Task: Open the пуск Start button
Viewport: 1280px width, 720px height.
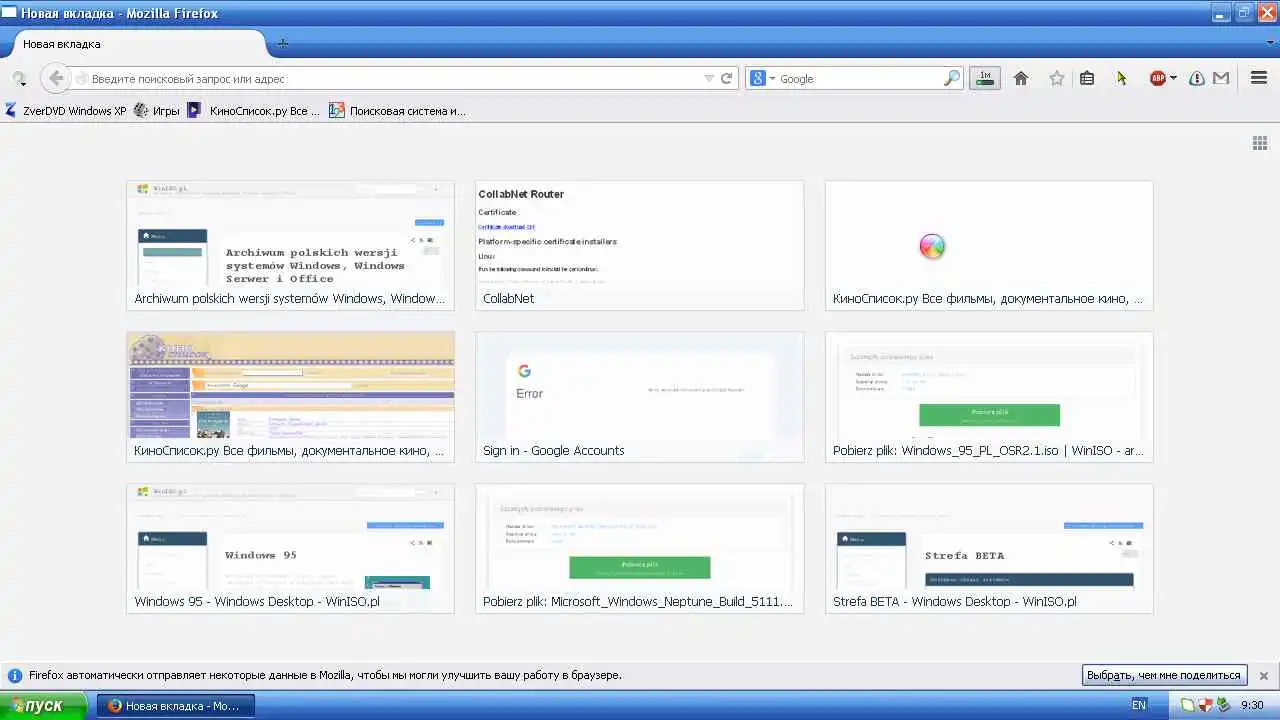Action: point(44,705)
